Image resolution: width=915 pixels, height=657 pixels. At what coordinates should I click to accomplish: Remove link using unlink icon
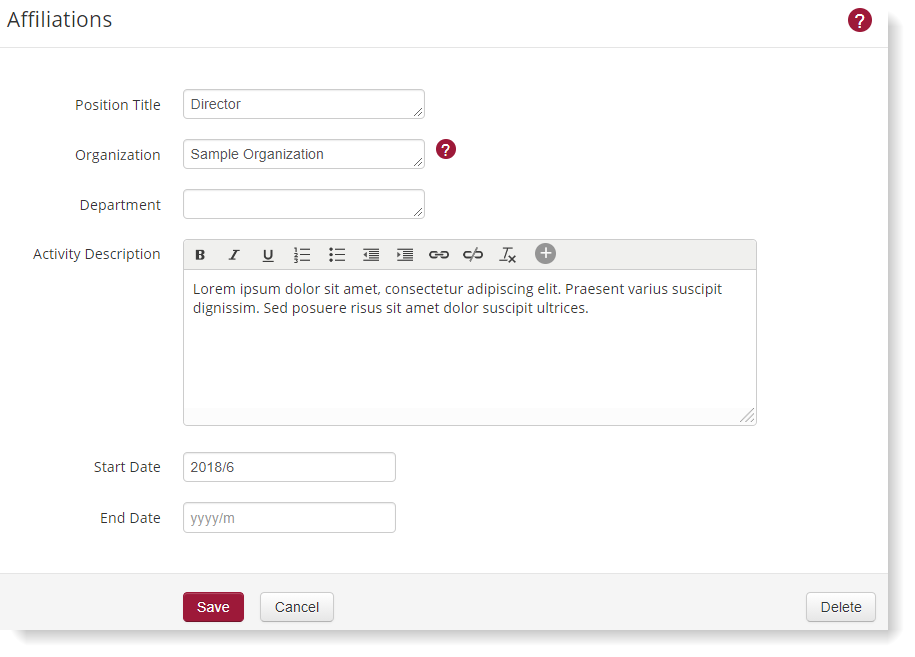(473, 255)
